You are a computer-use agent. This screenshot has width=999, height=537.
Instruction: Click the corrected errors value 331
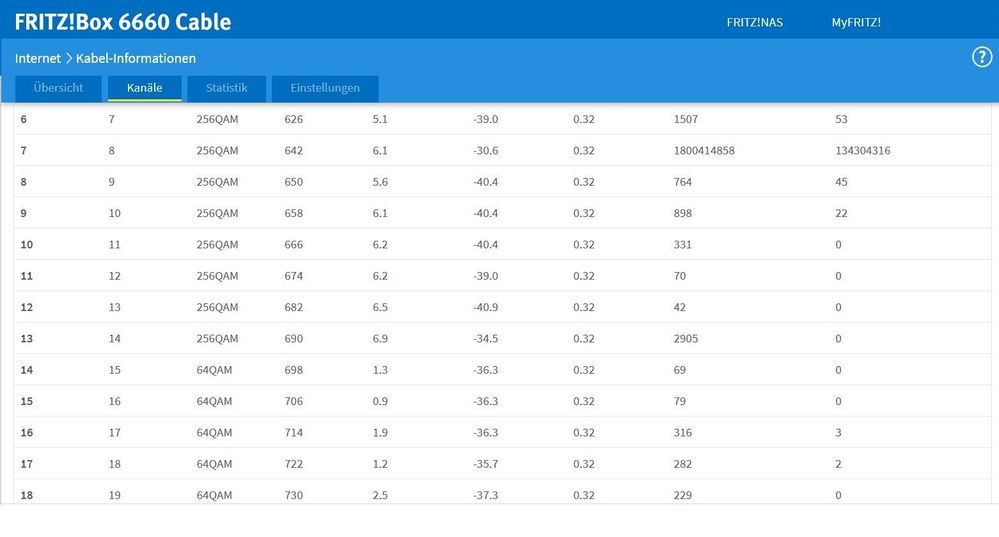pyautogui.click(x=682, y=245)
